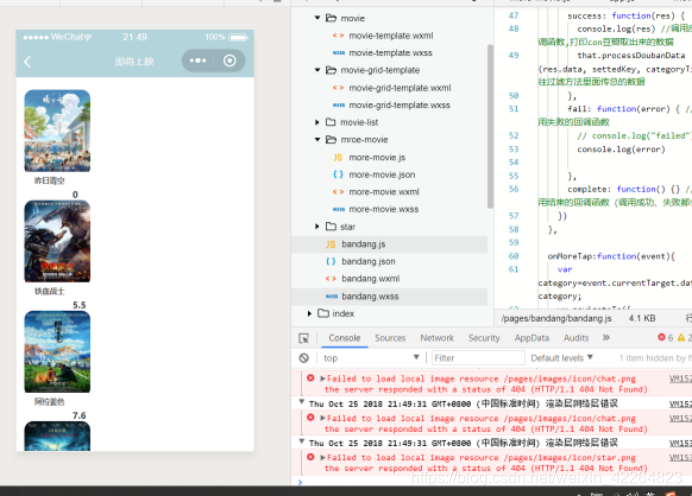Switch to the AppData tab
Viewport: 692px width, 496px height.
pos(532,338)
